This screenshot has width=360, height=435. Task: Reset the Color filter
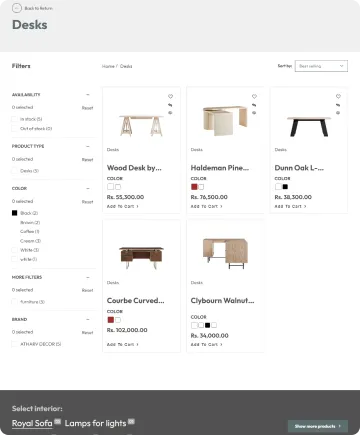click(x=87, y=202)
